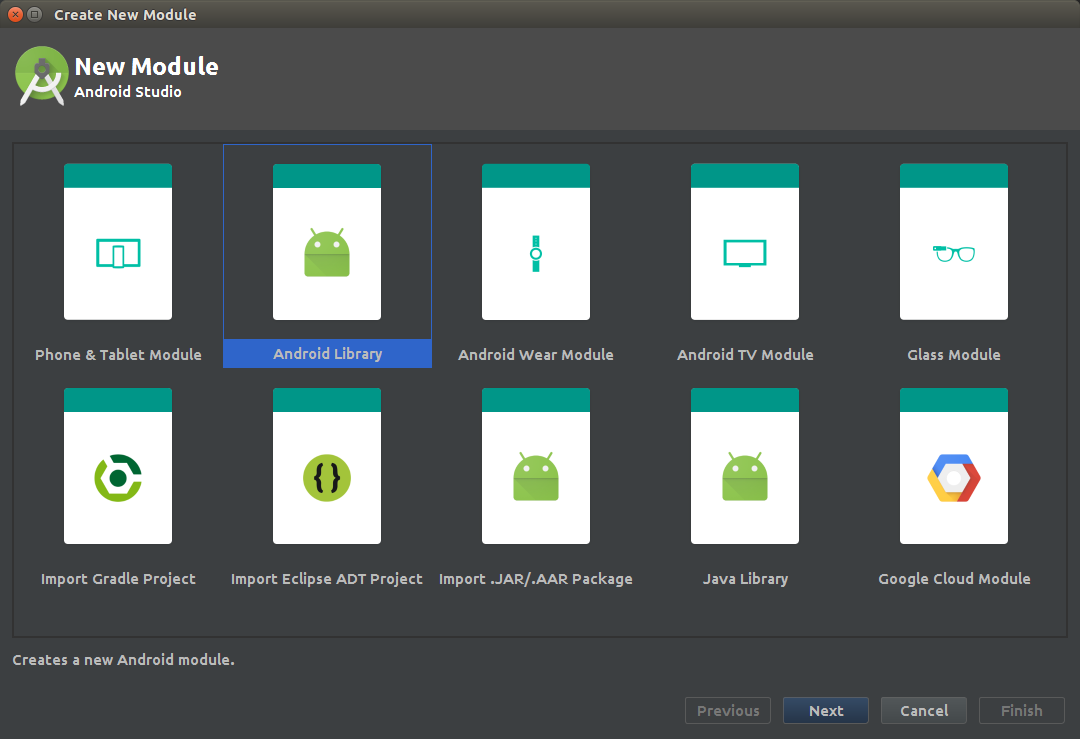Choose the Android Library module icon

pos(326,241)
